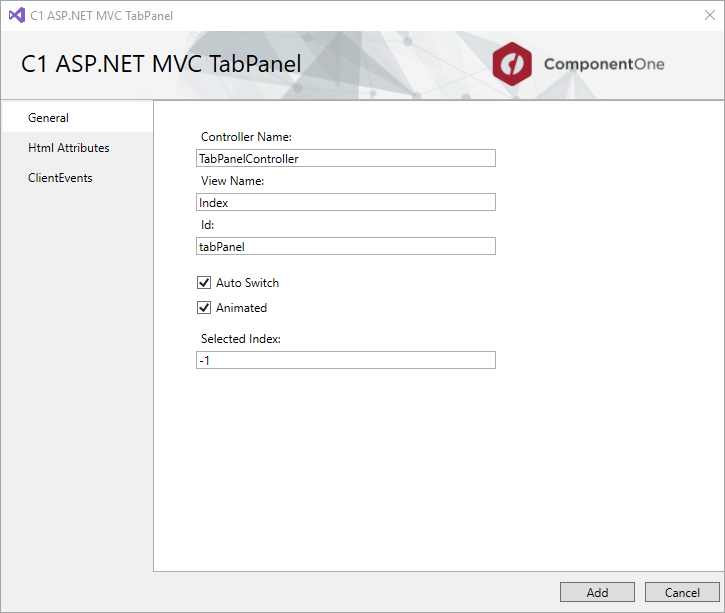Click the 'Selected Index:' label
Screen dimensions: 725x613
(240, 339)
